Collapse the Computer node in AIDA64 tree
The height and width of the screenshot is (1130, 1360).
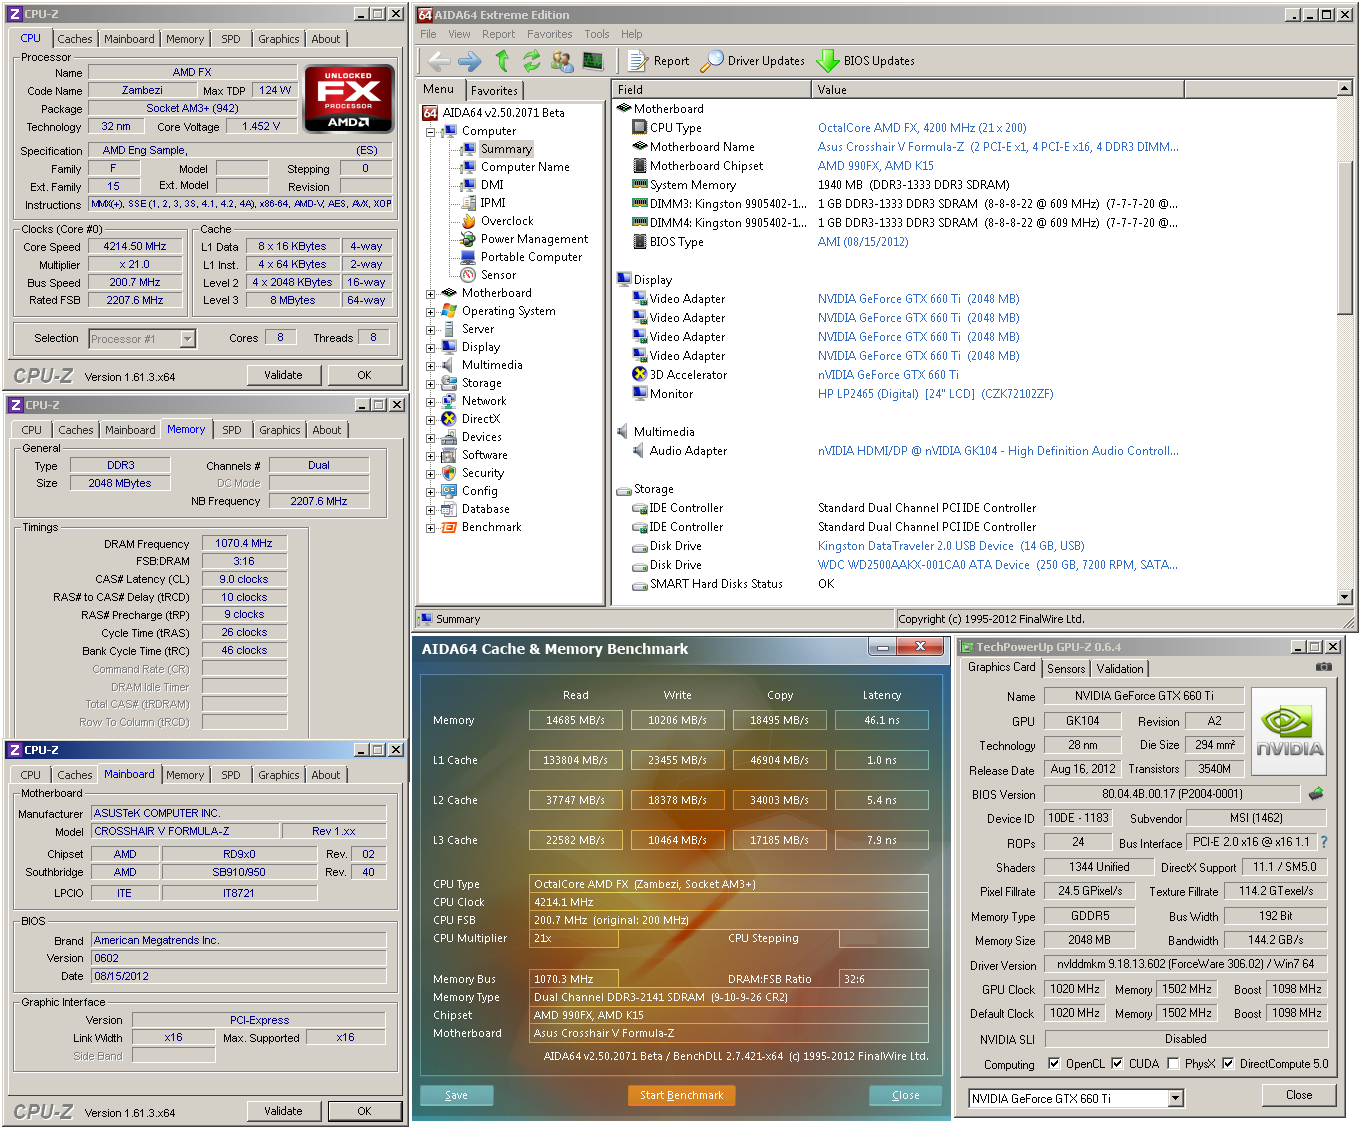point(431,132)
